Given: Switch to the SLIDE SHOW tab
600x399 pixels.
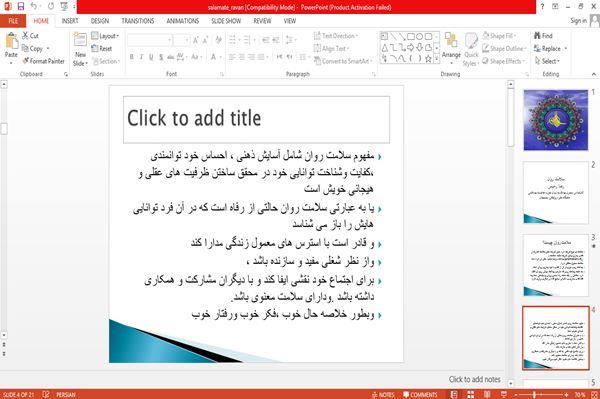Looking at the screenshot, I should 226,21.
